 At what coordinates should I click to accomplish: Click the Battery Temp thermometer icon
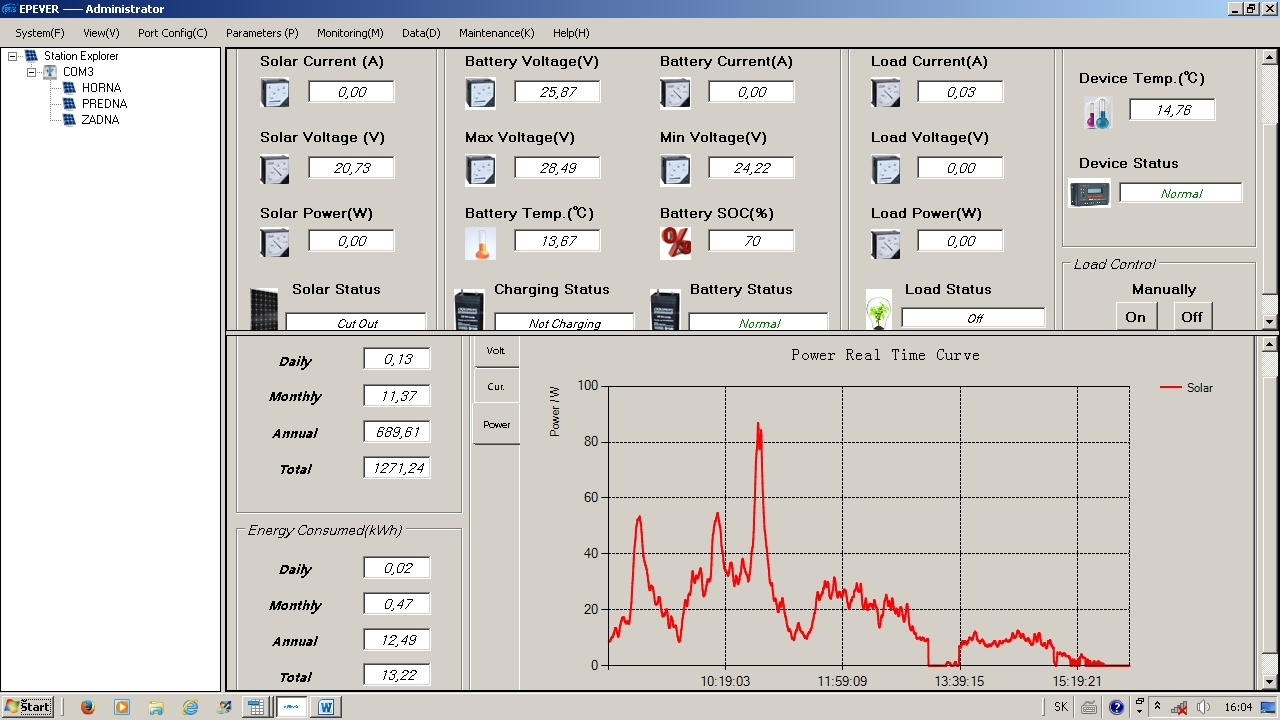pos(480,243)
